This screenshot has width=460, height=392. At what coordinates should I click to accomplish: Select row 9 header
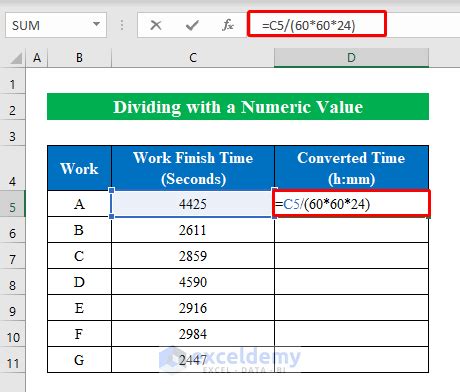pyautogui.click(x=13, y=308)
